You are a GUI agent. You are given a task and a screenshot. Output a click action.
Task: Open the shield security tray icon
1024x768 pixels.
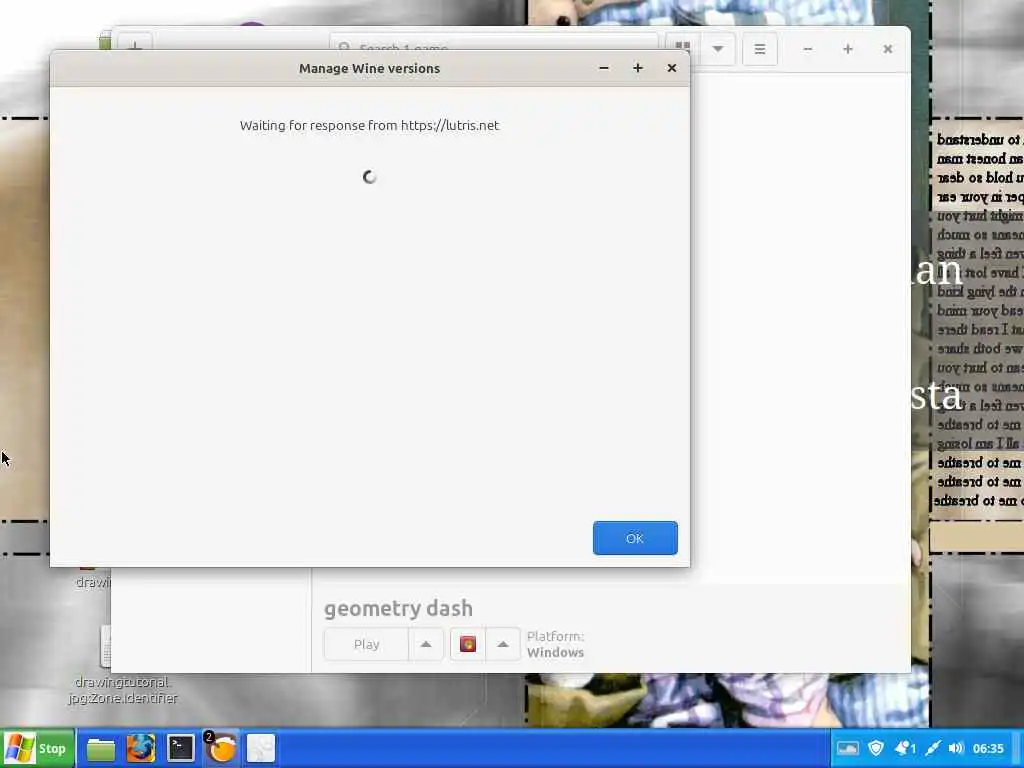(876, 748)
